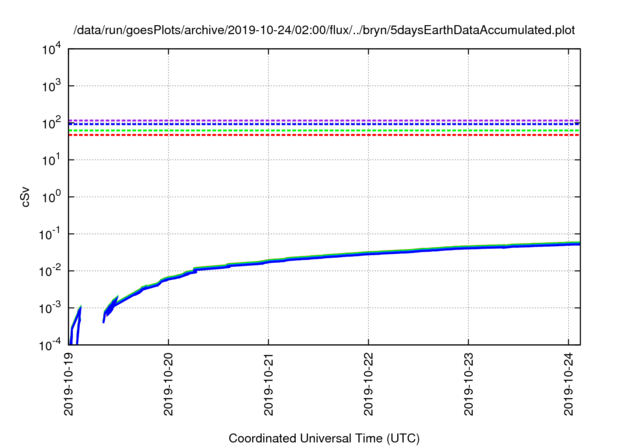Click the purple dashed threshold line
The width and height of the screenshot is (640, 448).
324,120
